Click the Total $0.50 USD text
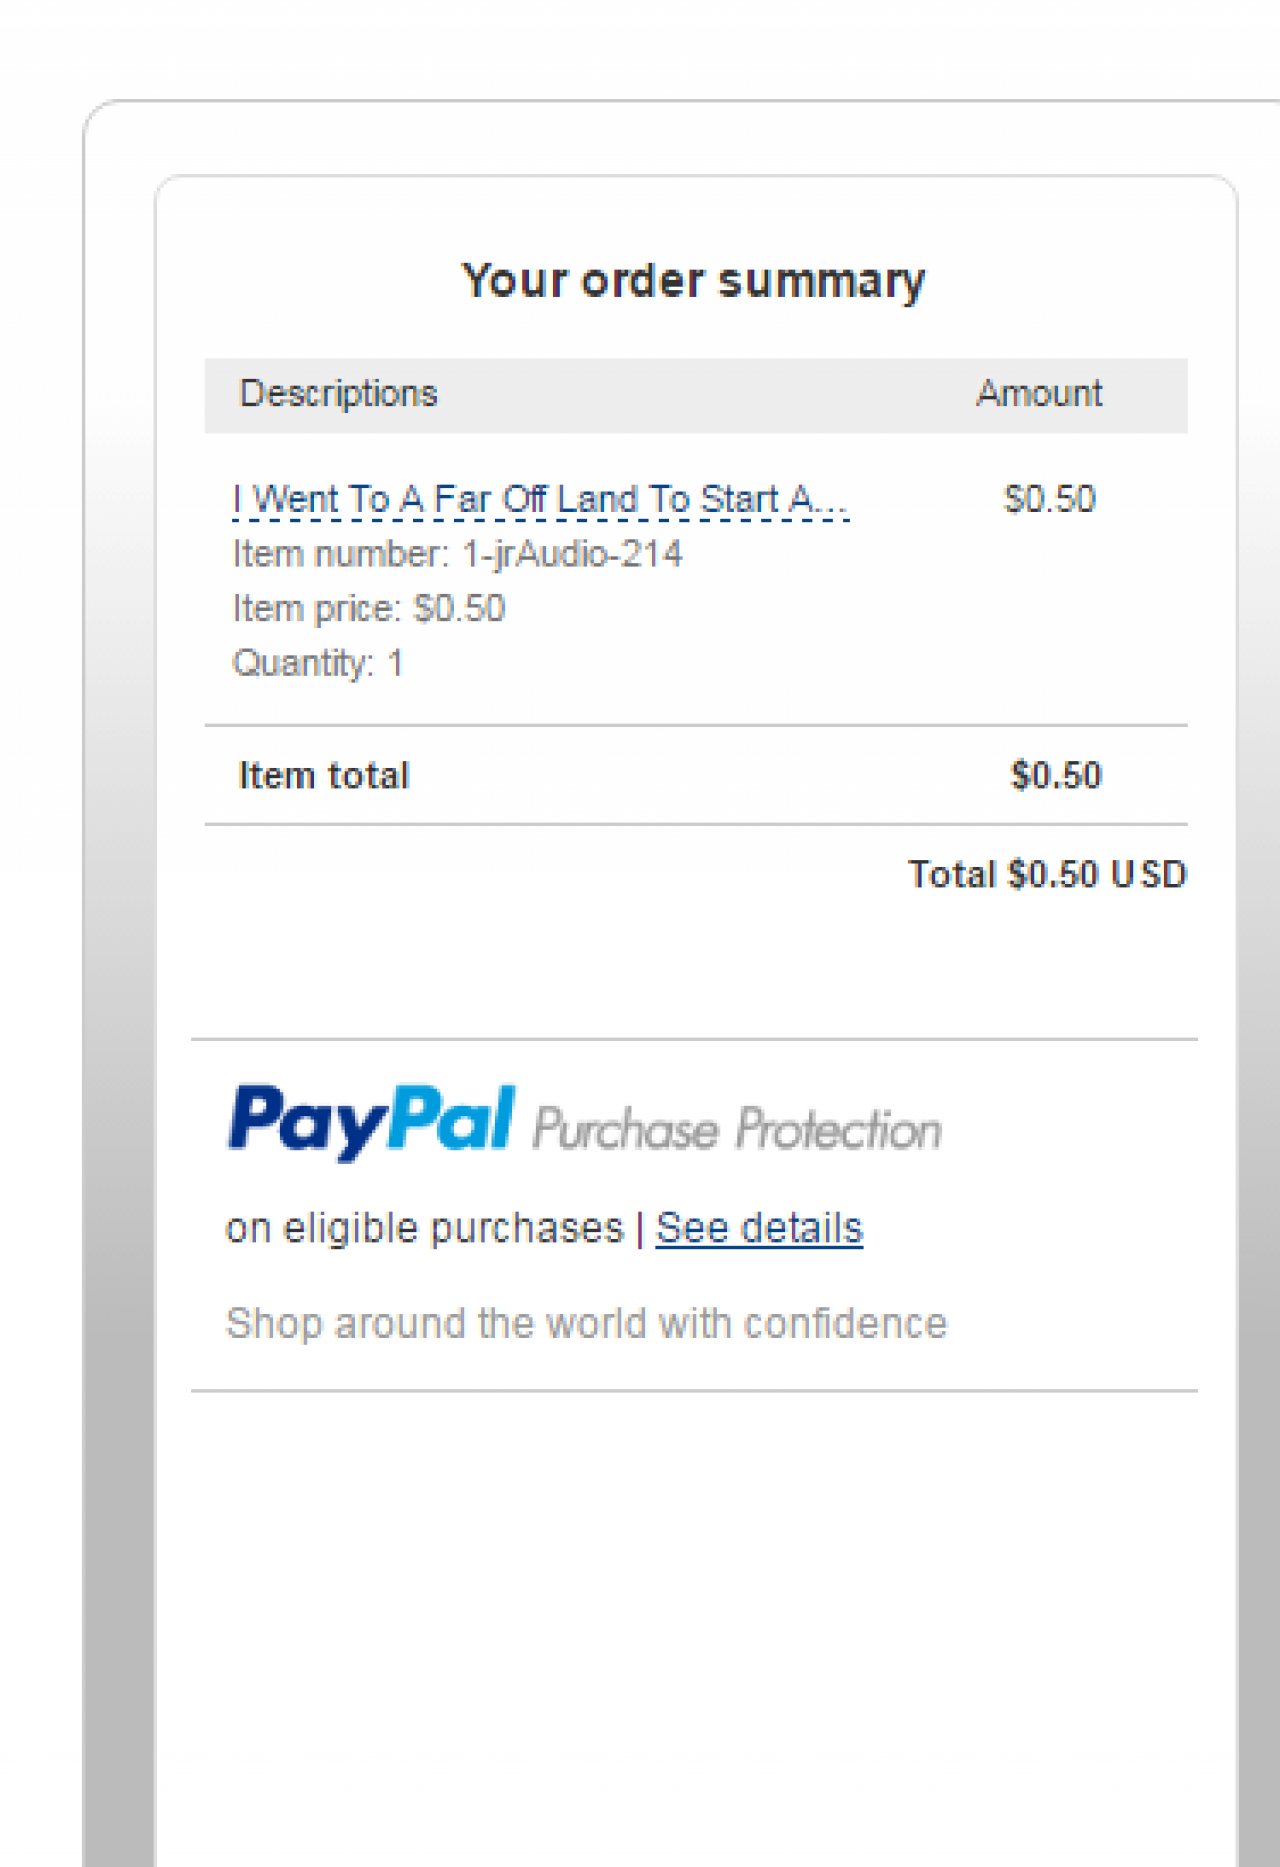The width and height of the screenshot is (1280, 1867). [1046, 875]
